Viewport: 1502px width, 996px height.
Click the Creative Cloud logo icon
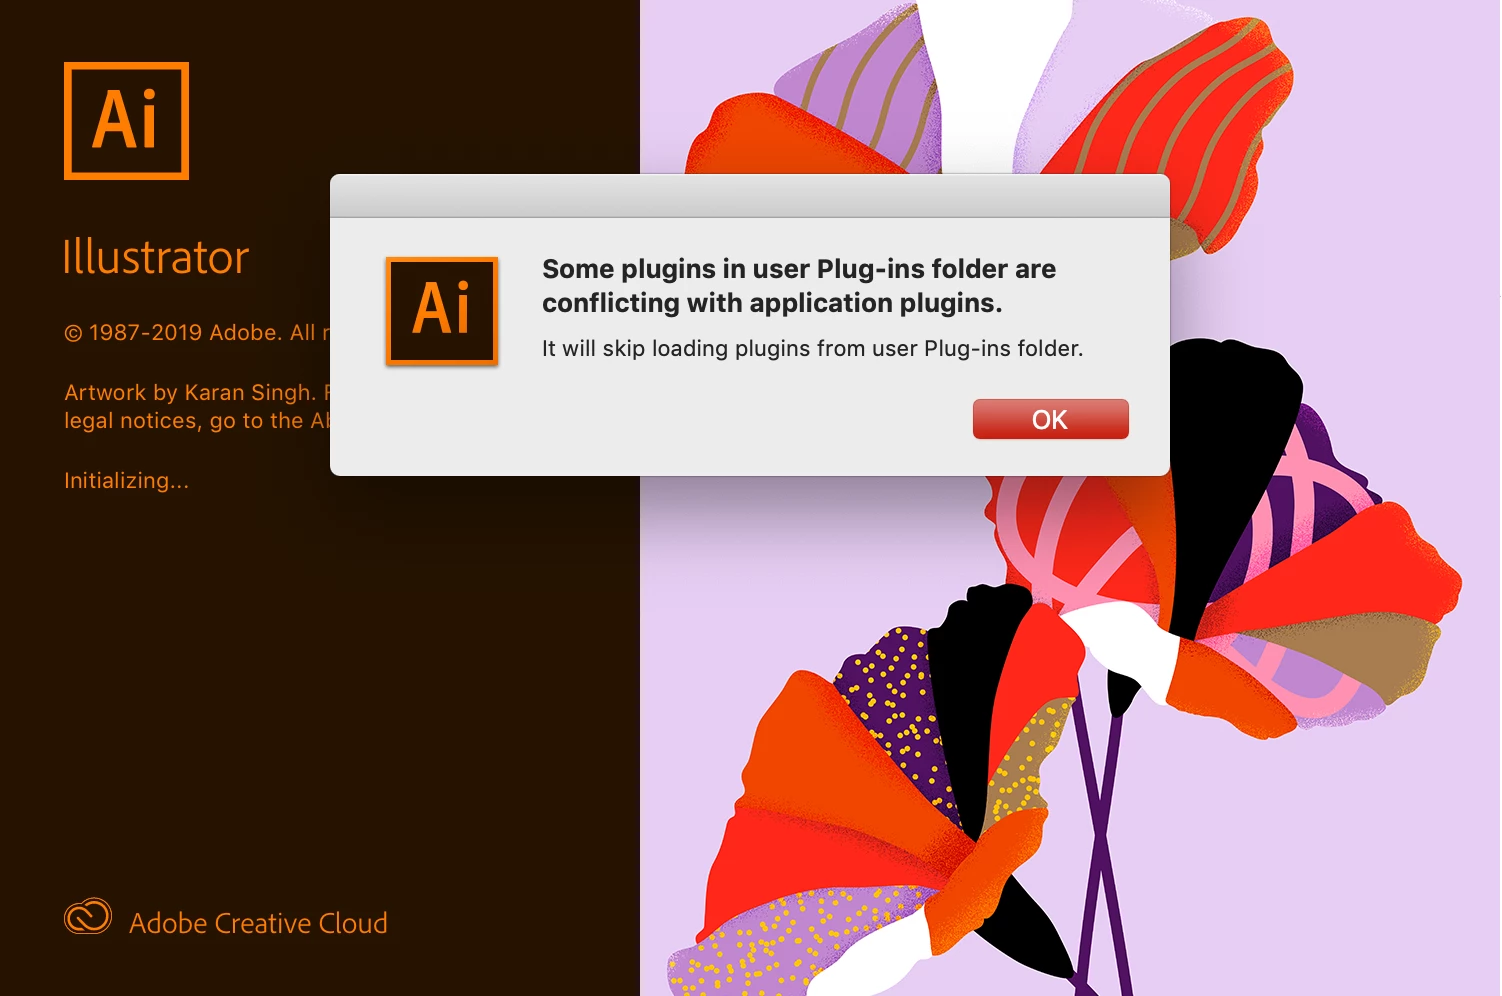point(88,916)
